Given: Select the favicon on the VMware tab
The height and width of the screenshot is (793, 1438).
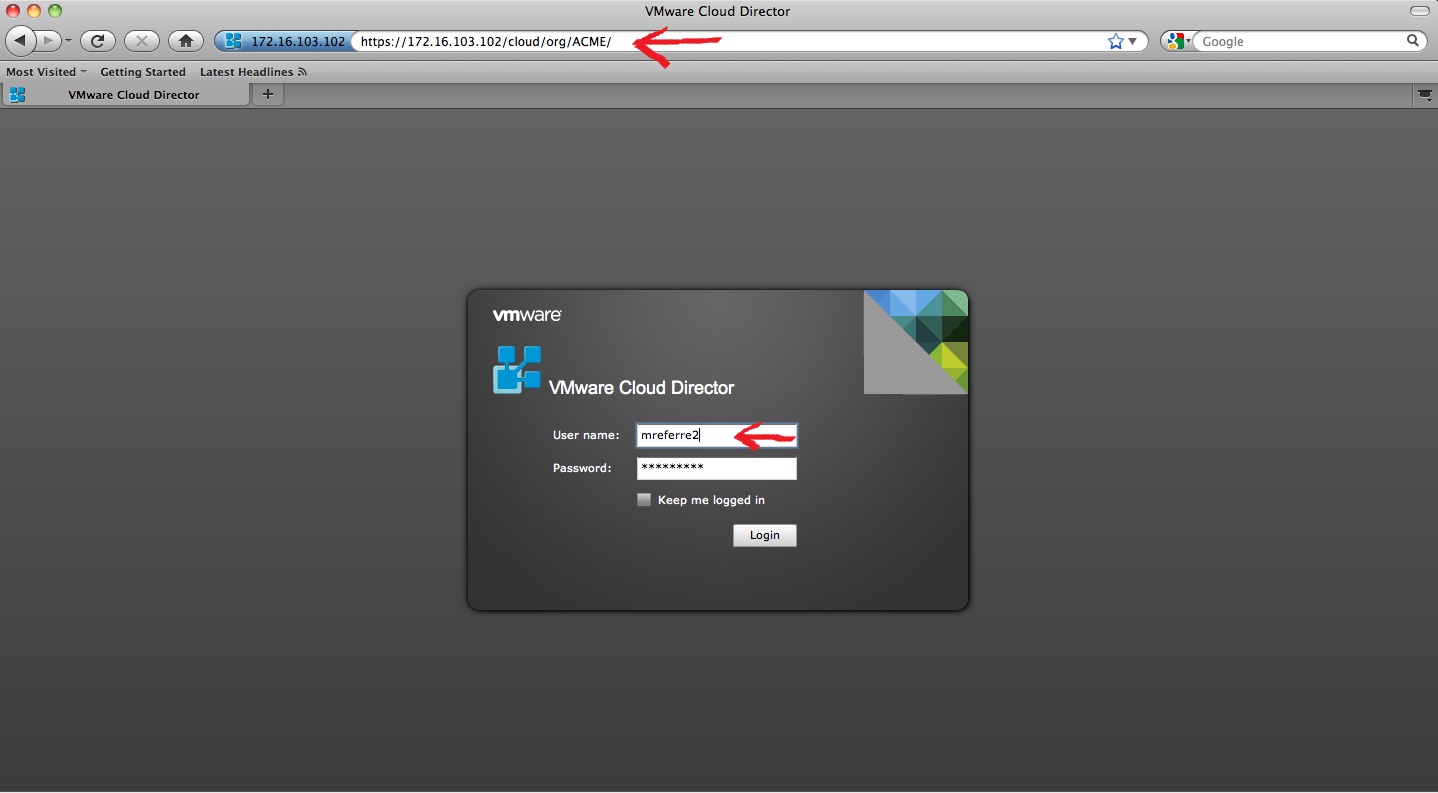Looking at the screenshot, I should coord(17,95).
